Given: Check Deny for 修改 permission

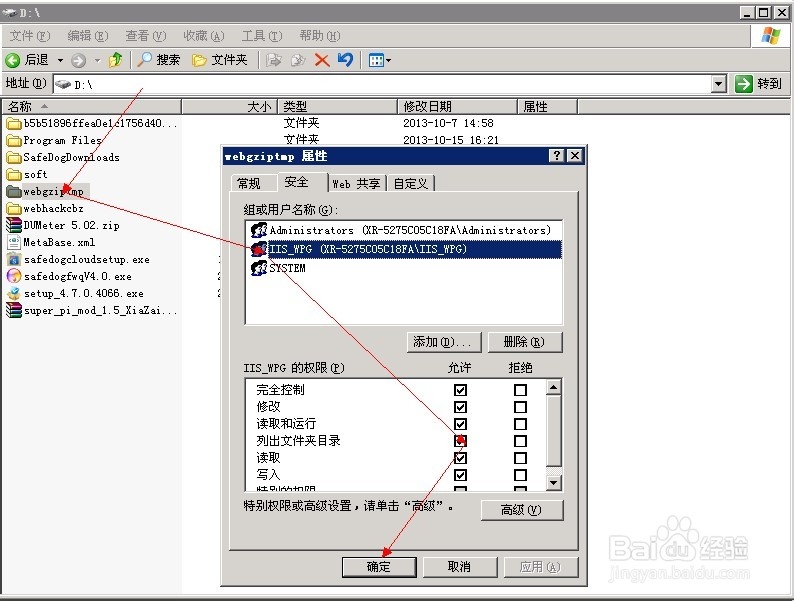Looking at the screenshot, I should [520, 407].
